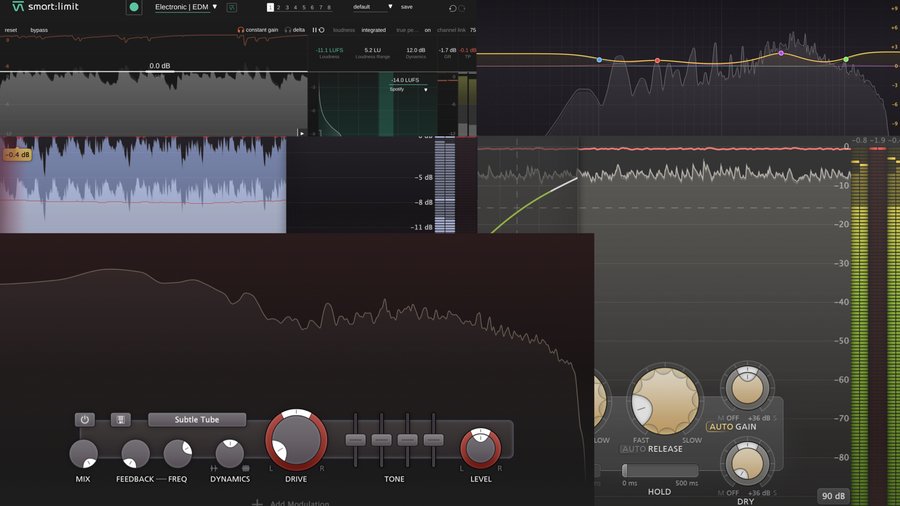Screen dimensions: 900x506
Task: Activate the green learn button in smart:limit
Action: pos(134,7)
